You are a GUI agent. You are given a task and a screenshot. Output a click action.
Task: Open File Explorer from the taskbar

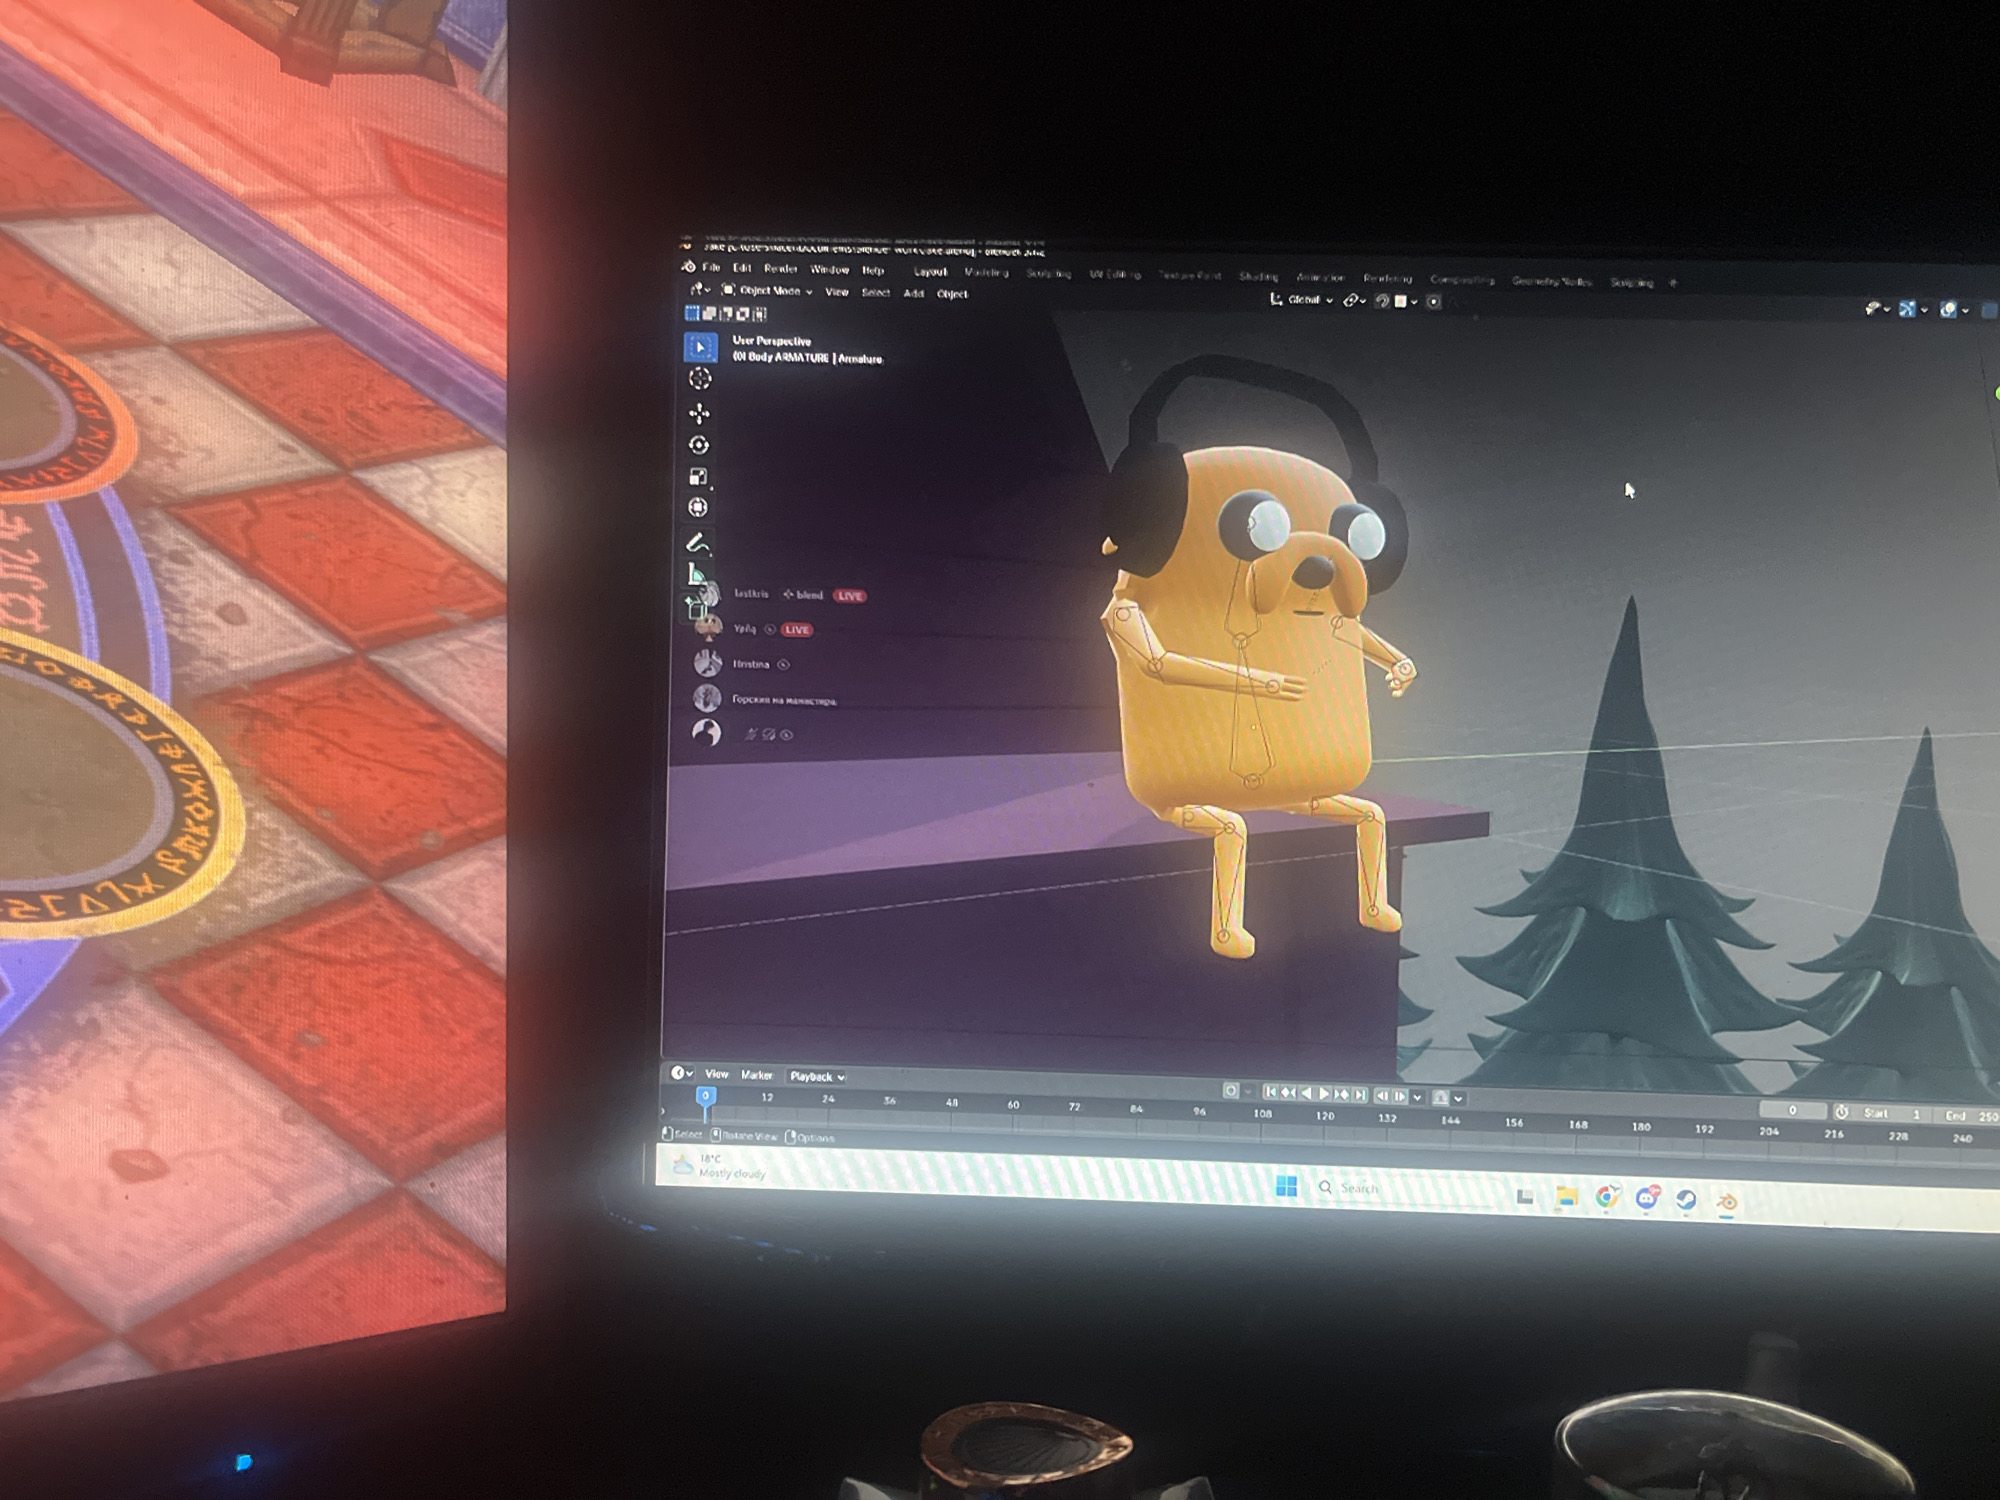1566,1196
